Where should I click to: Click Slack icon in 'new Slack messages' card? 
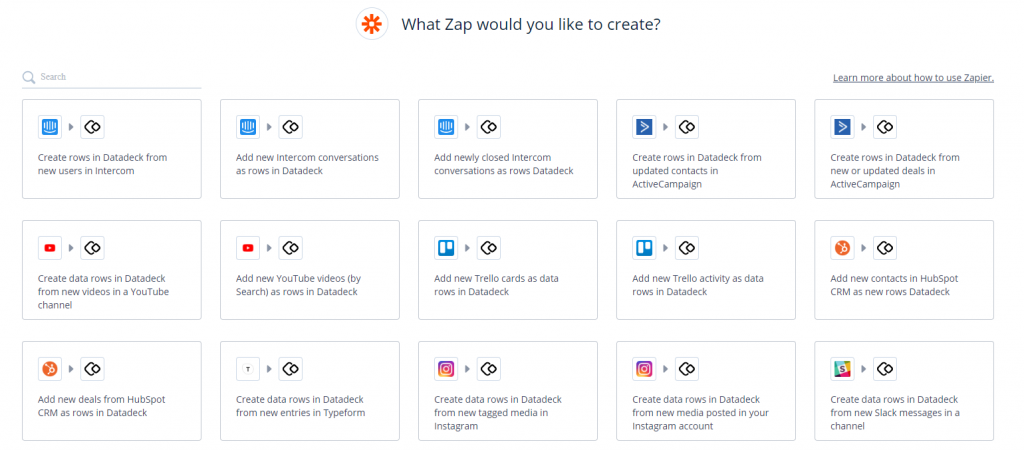click(x=842, y=368)
